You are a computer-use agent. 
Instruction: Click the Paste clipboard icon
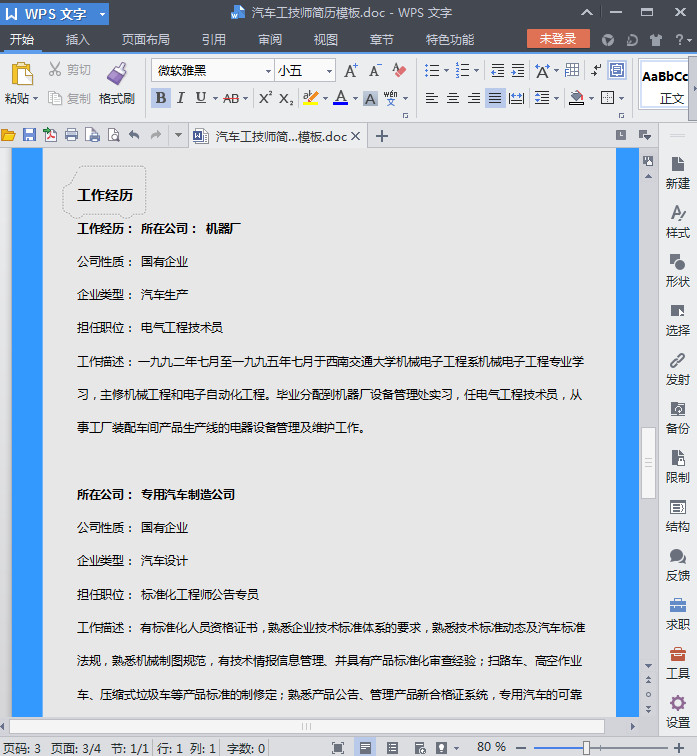click(x=22, y=74)
